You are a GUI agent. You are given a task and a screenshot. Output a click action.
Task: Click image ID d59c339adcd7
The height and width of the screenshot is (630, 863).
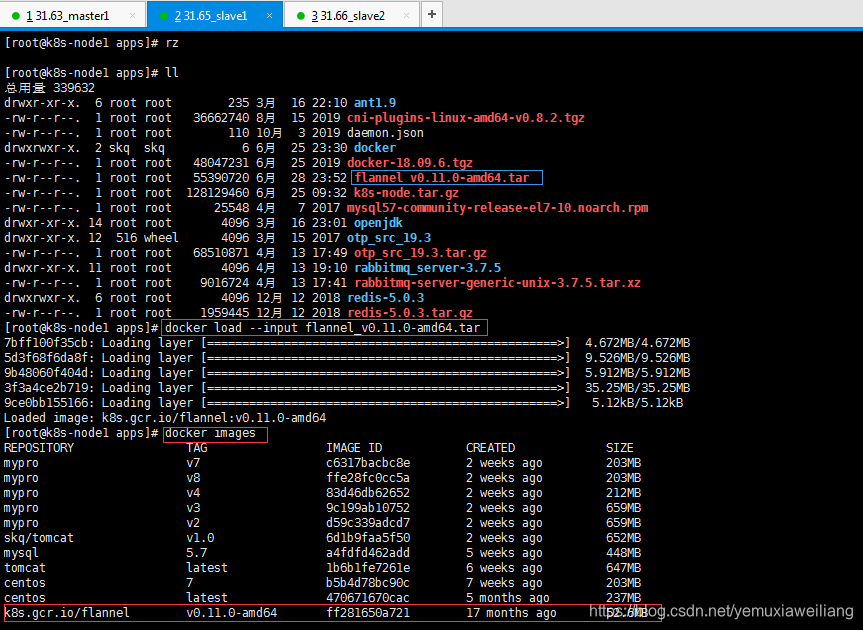click(368, 523)
